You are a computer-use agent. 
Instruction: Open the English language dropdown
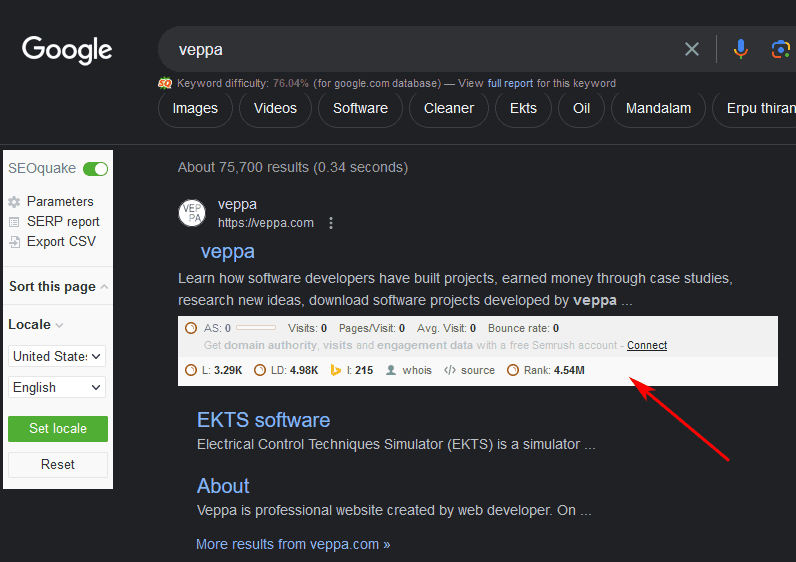[57, 387]
